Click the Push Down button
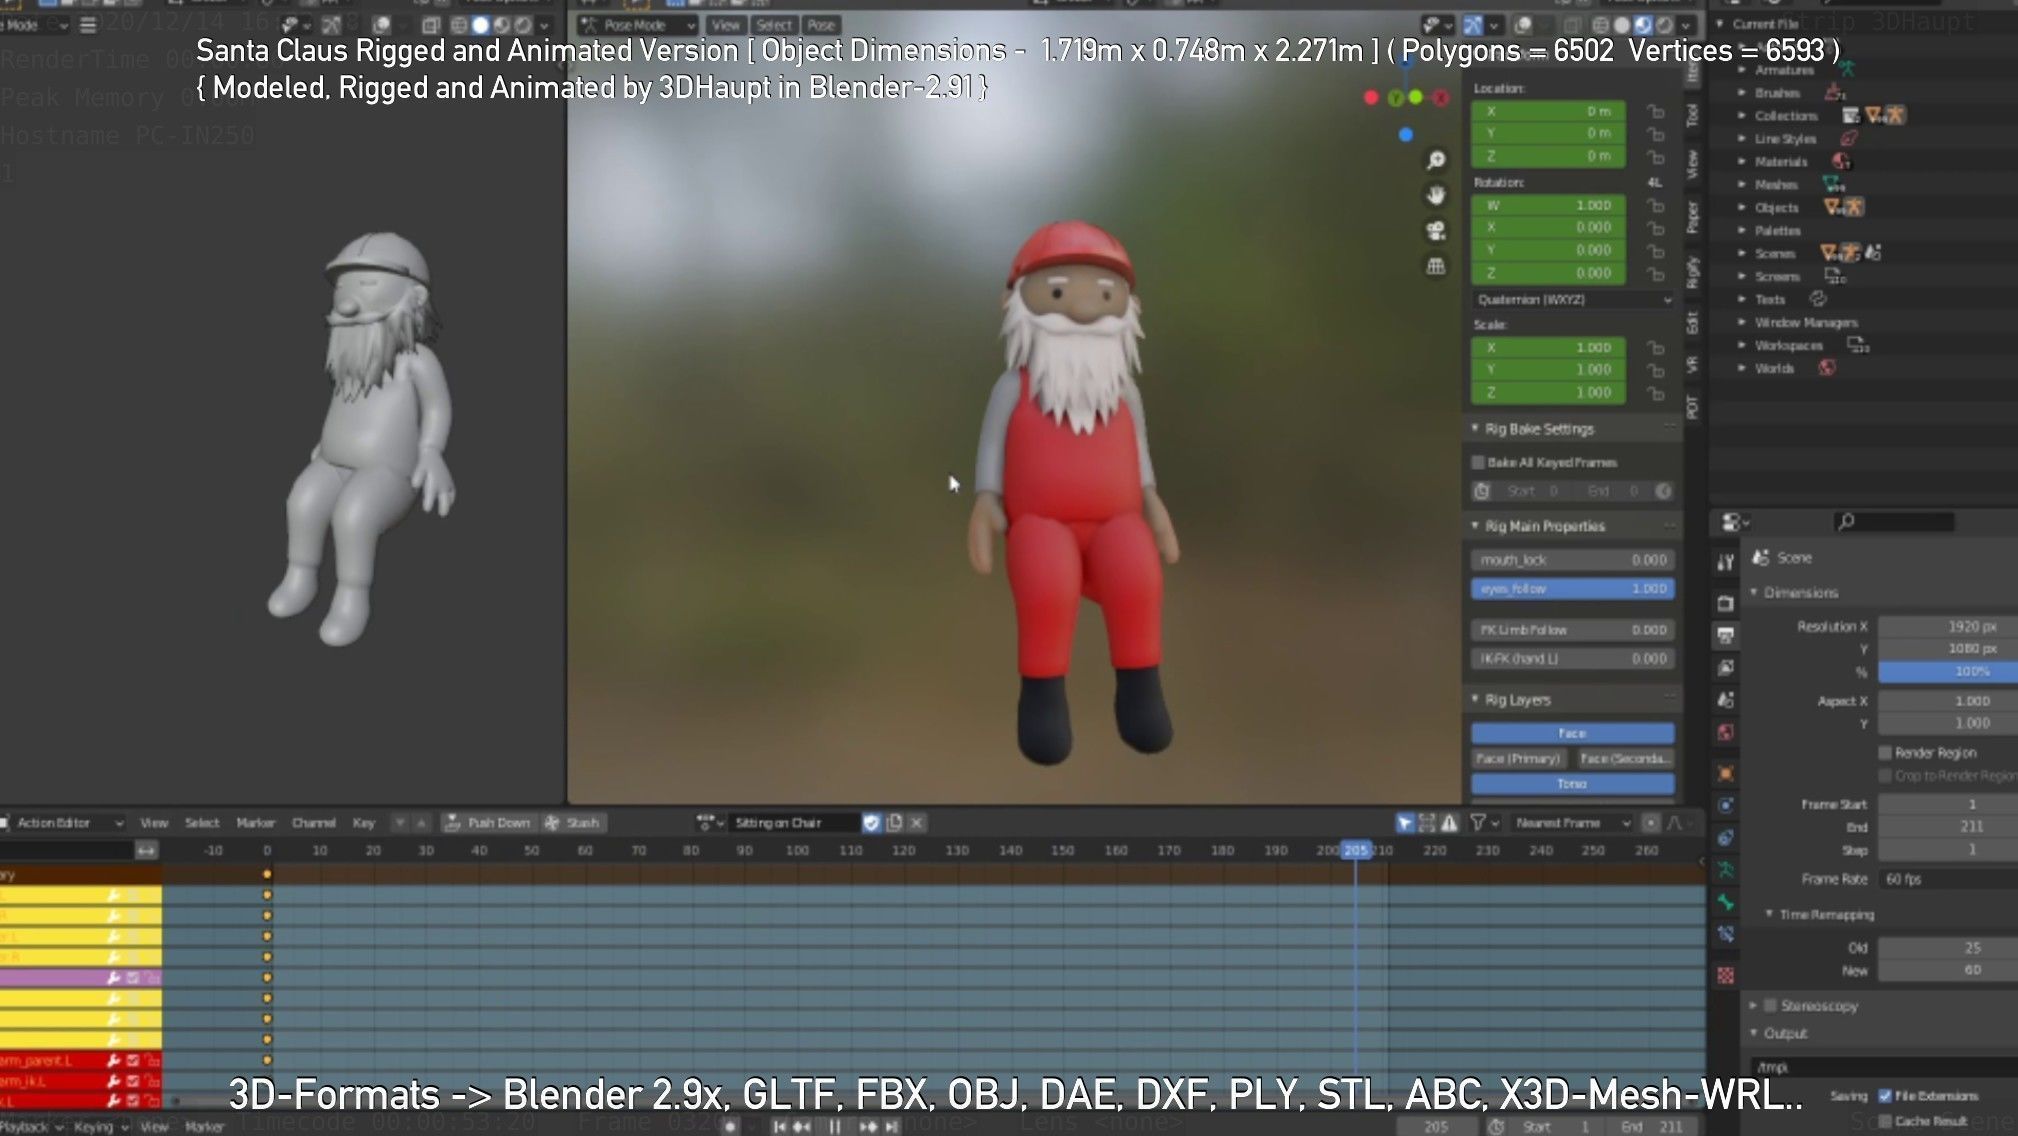The width and height of the screenshot is (2018, 1136). point(487,823)
